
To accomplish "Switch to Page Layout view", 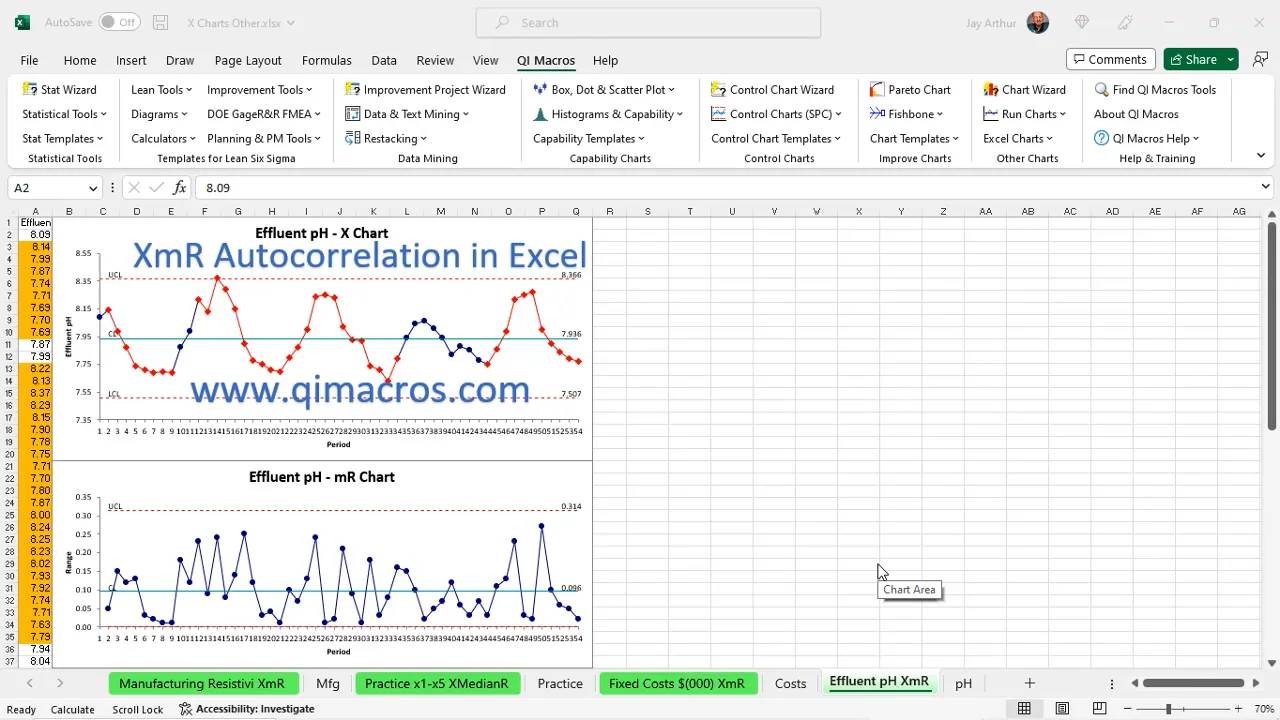I will coord(1062,709).
